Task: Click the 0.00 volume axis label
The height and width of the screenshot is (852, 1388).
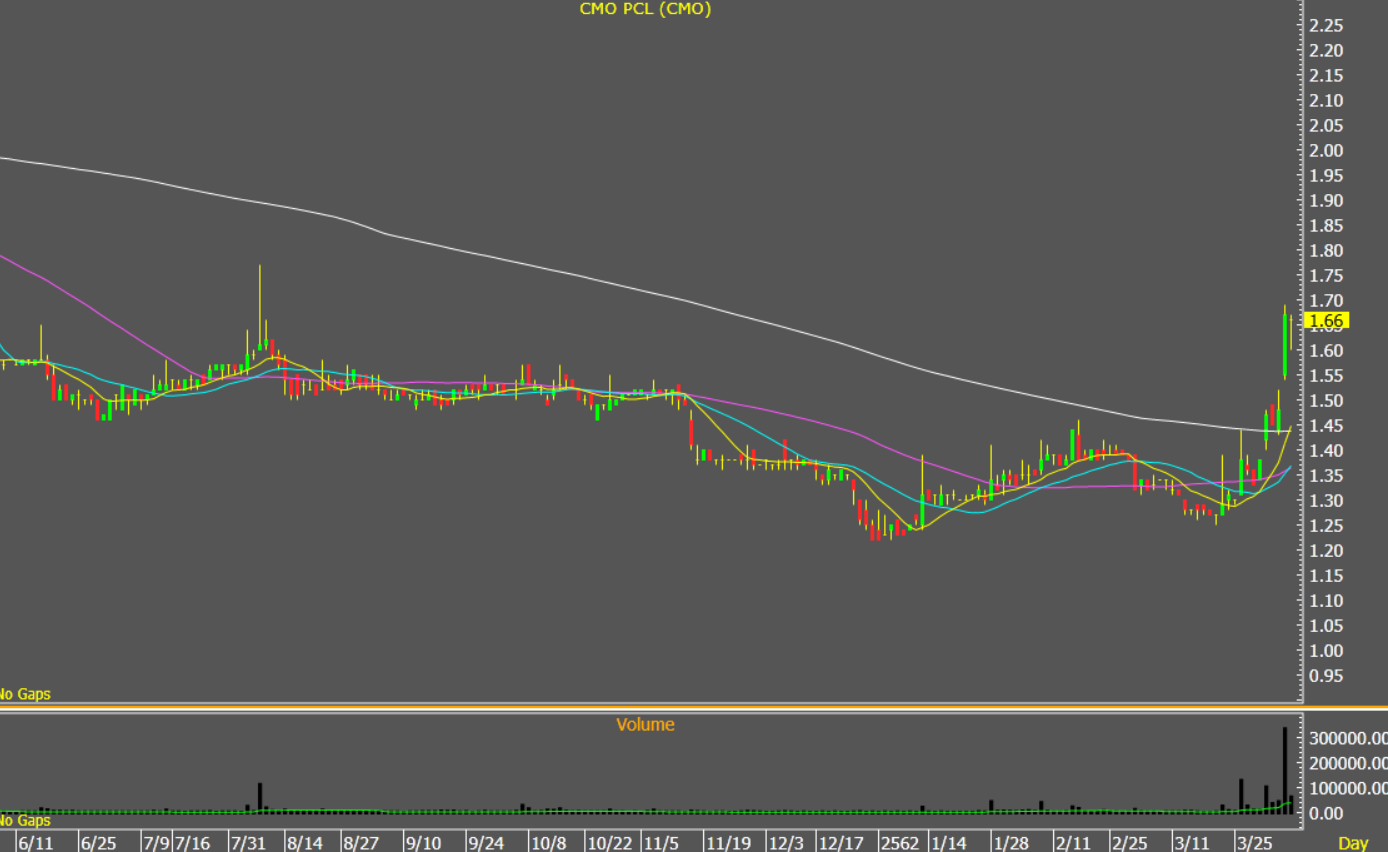Action: 1325,813
